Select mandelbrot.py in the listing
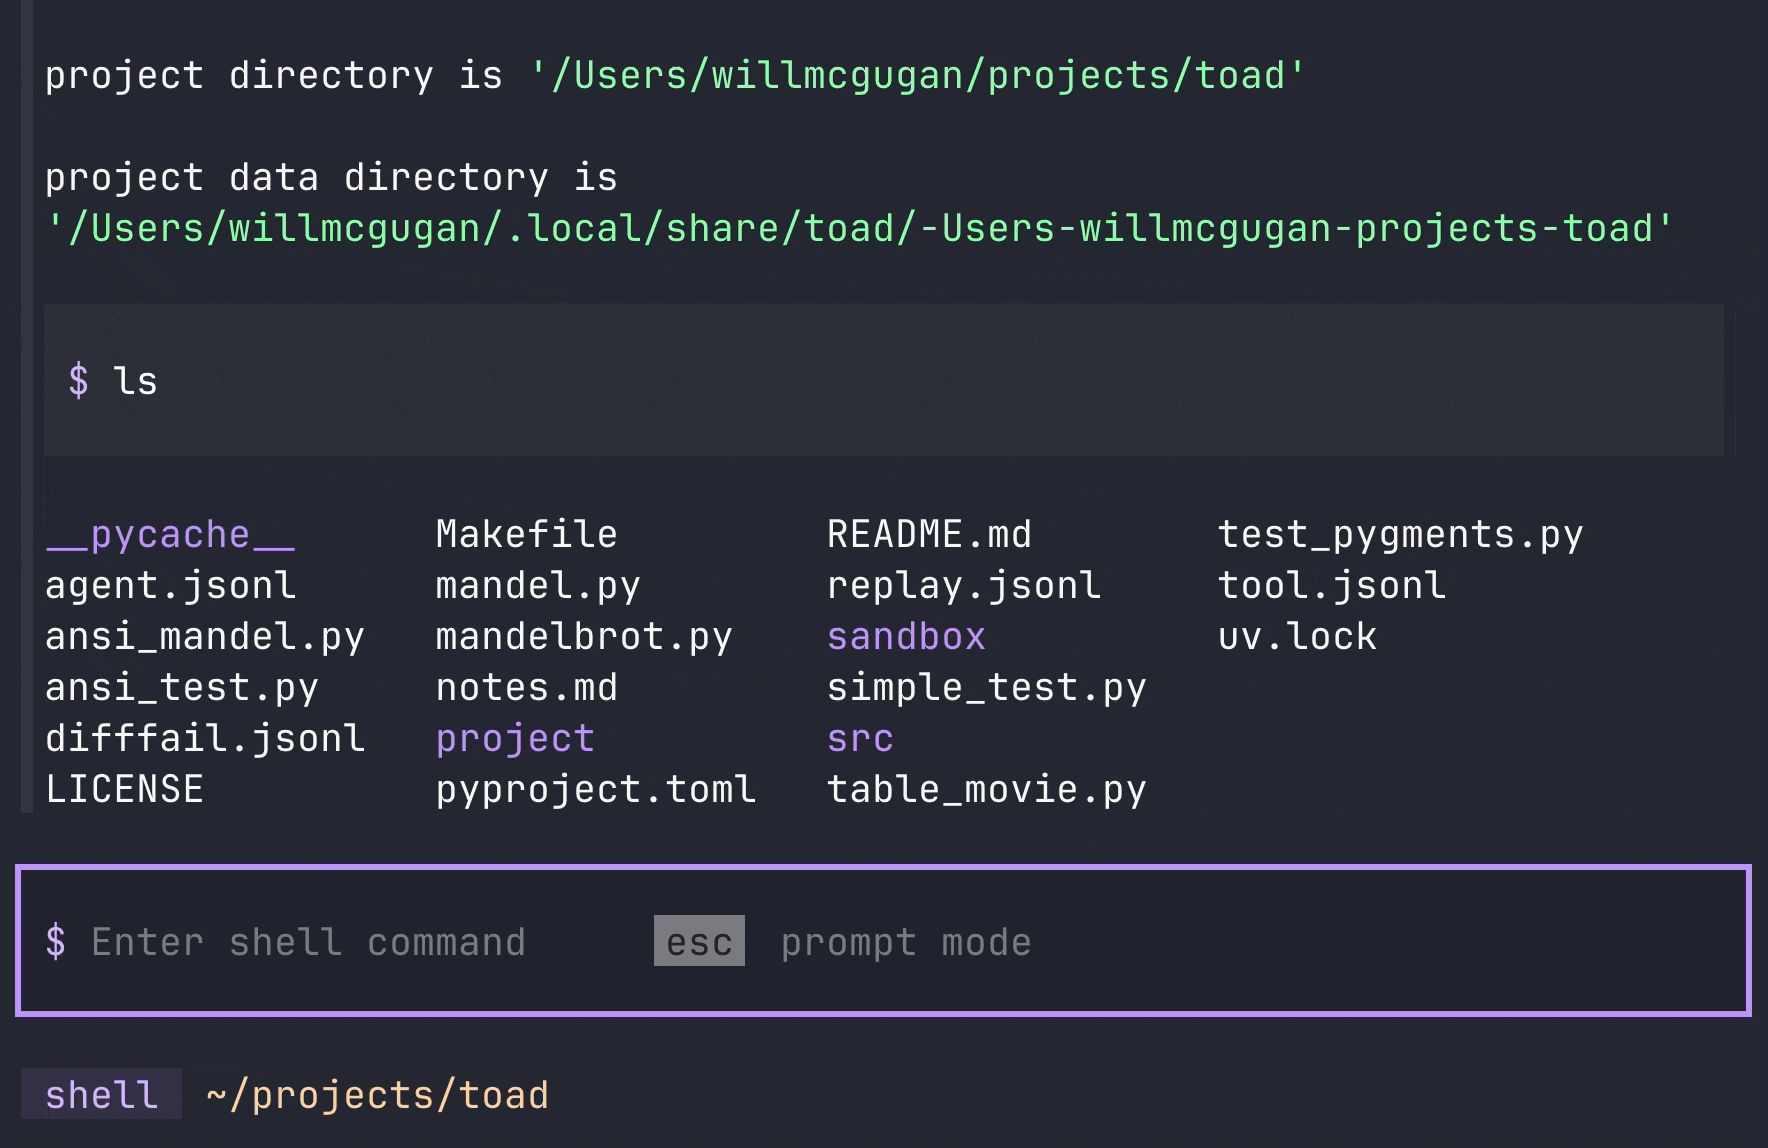 click(x=583, y=636)
